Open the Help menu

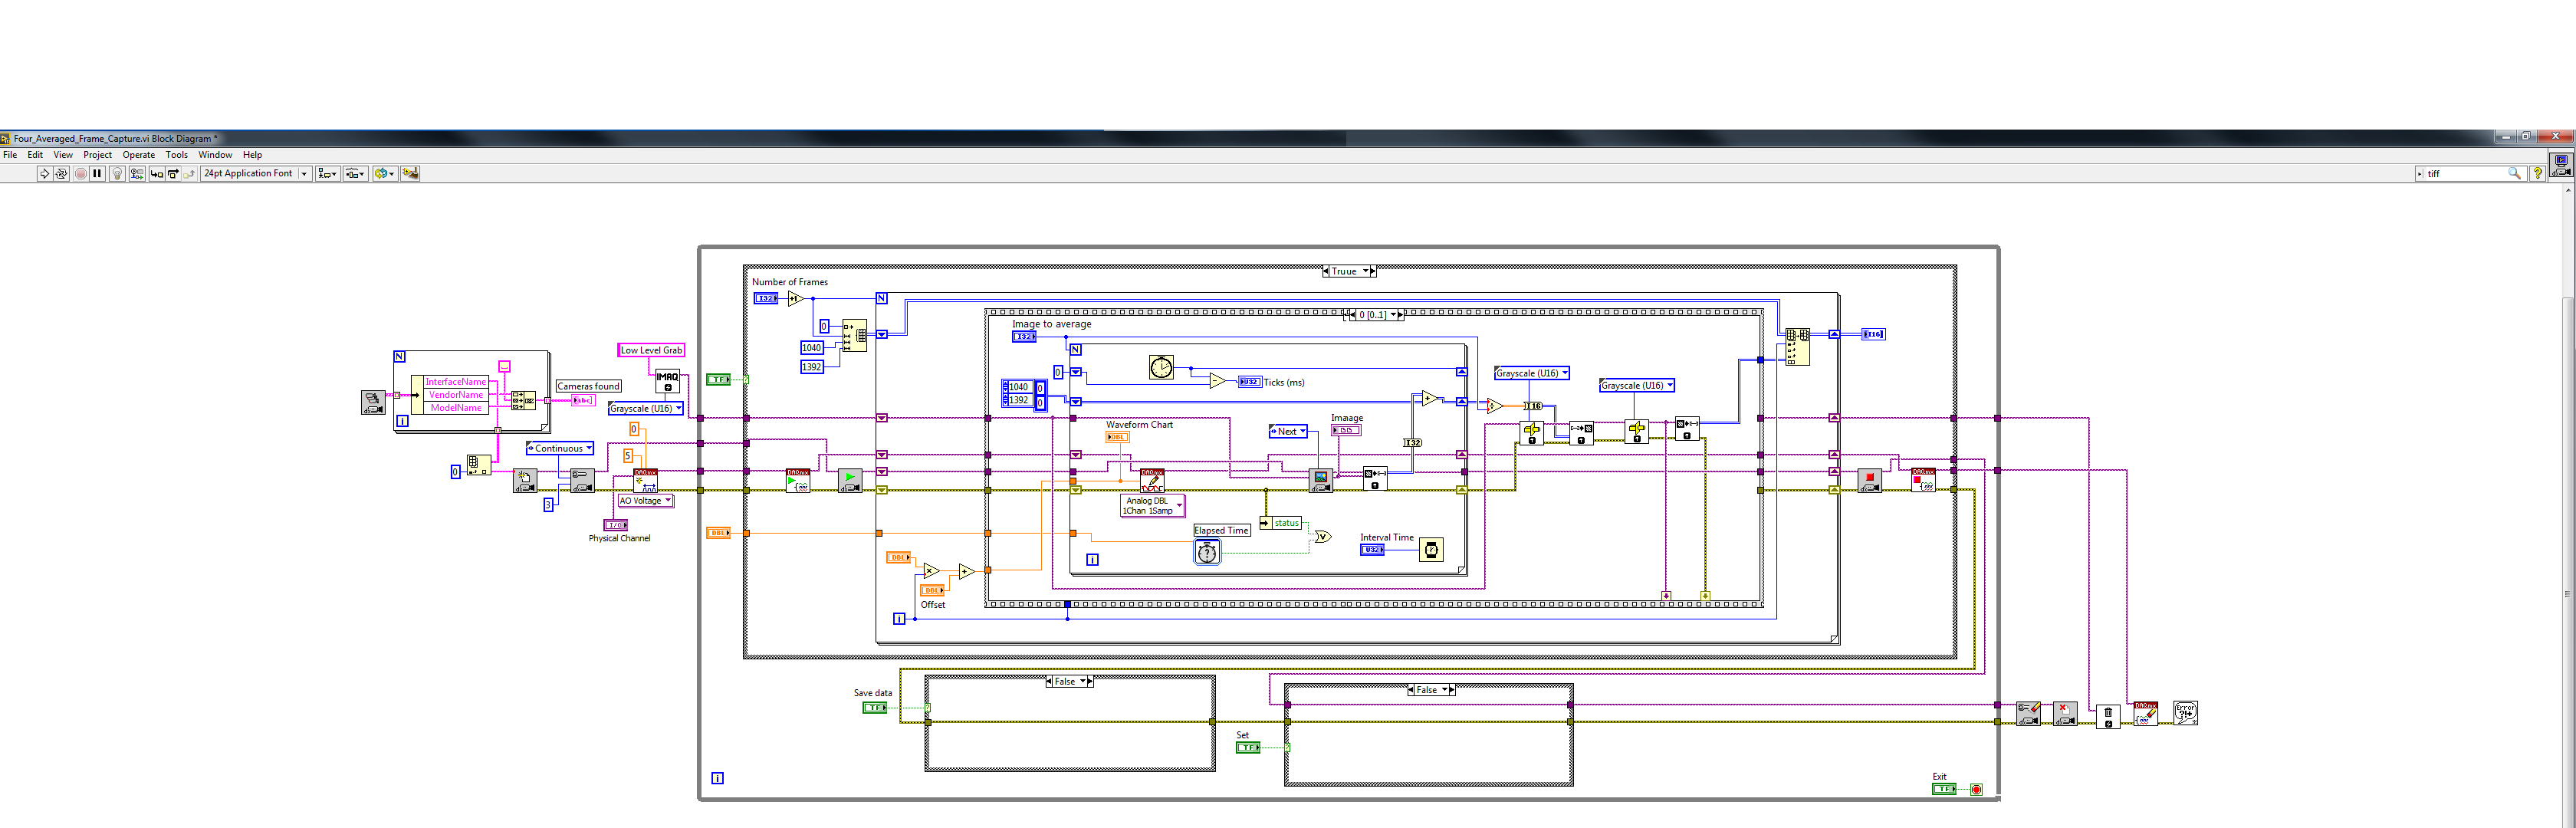coord(252,155)
